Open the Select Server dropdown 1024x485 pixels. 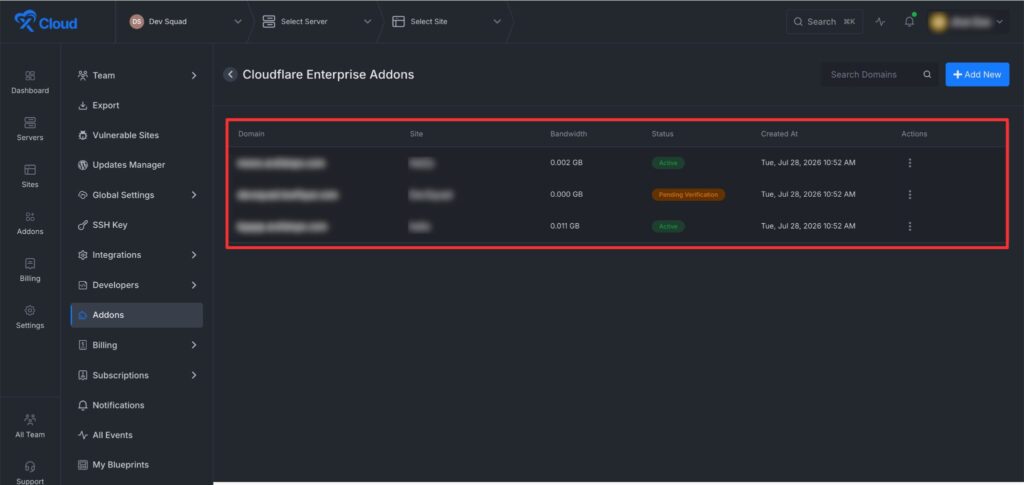[x=317, y=22]
